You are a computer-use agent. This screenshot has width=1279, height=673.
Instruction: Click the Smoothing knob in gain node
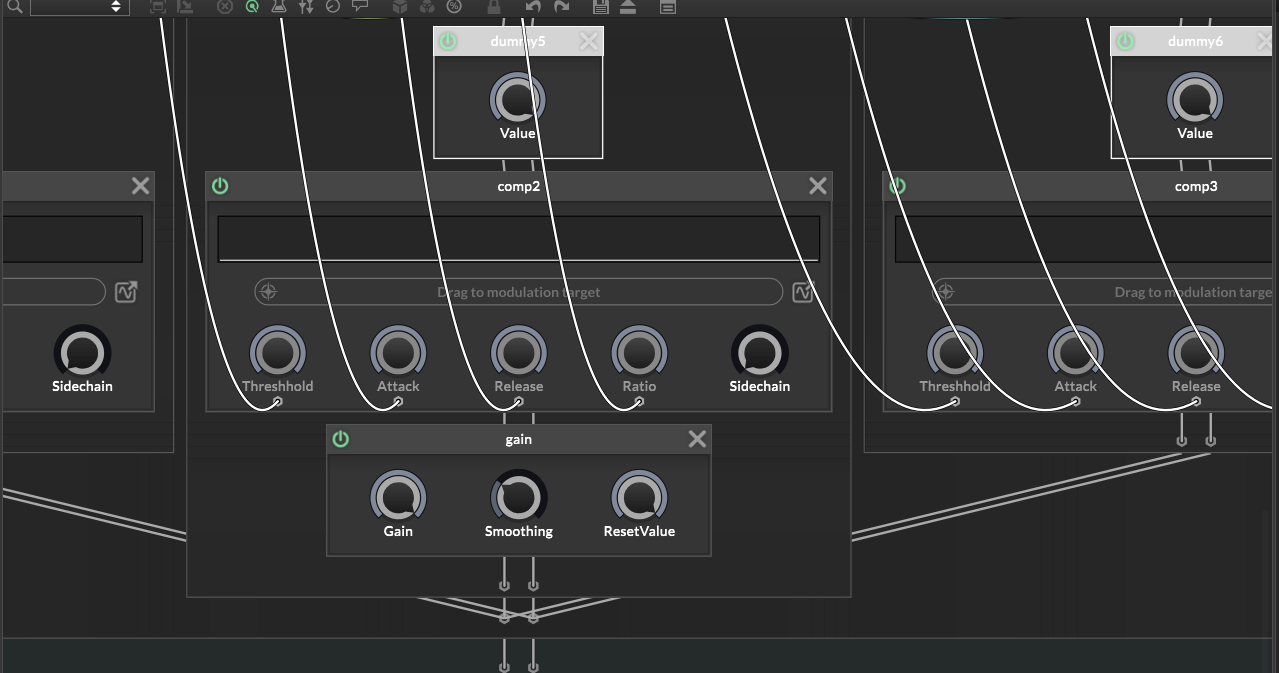(518, 497)
